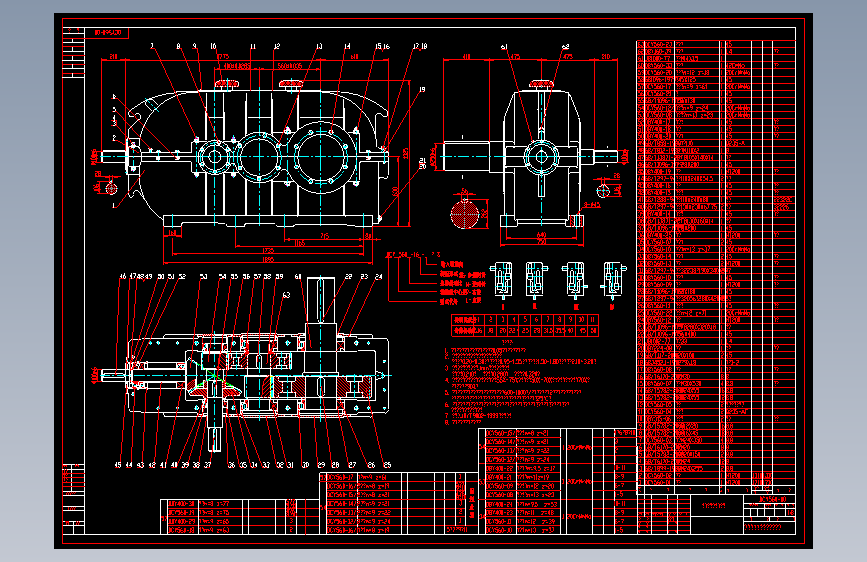867x562 pixels.
Task: Click balloon number 14 above front view
Action: 347,46
